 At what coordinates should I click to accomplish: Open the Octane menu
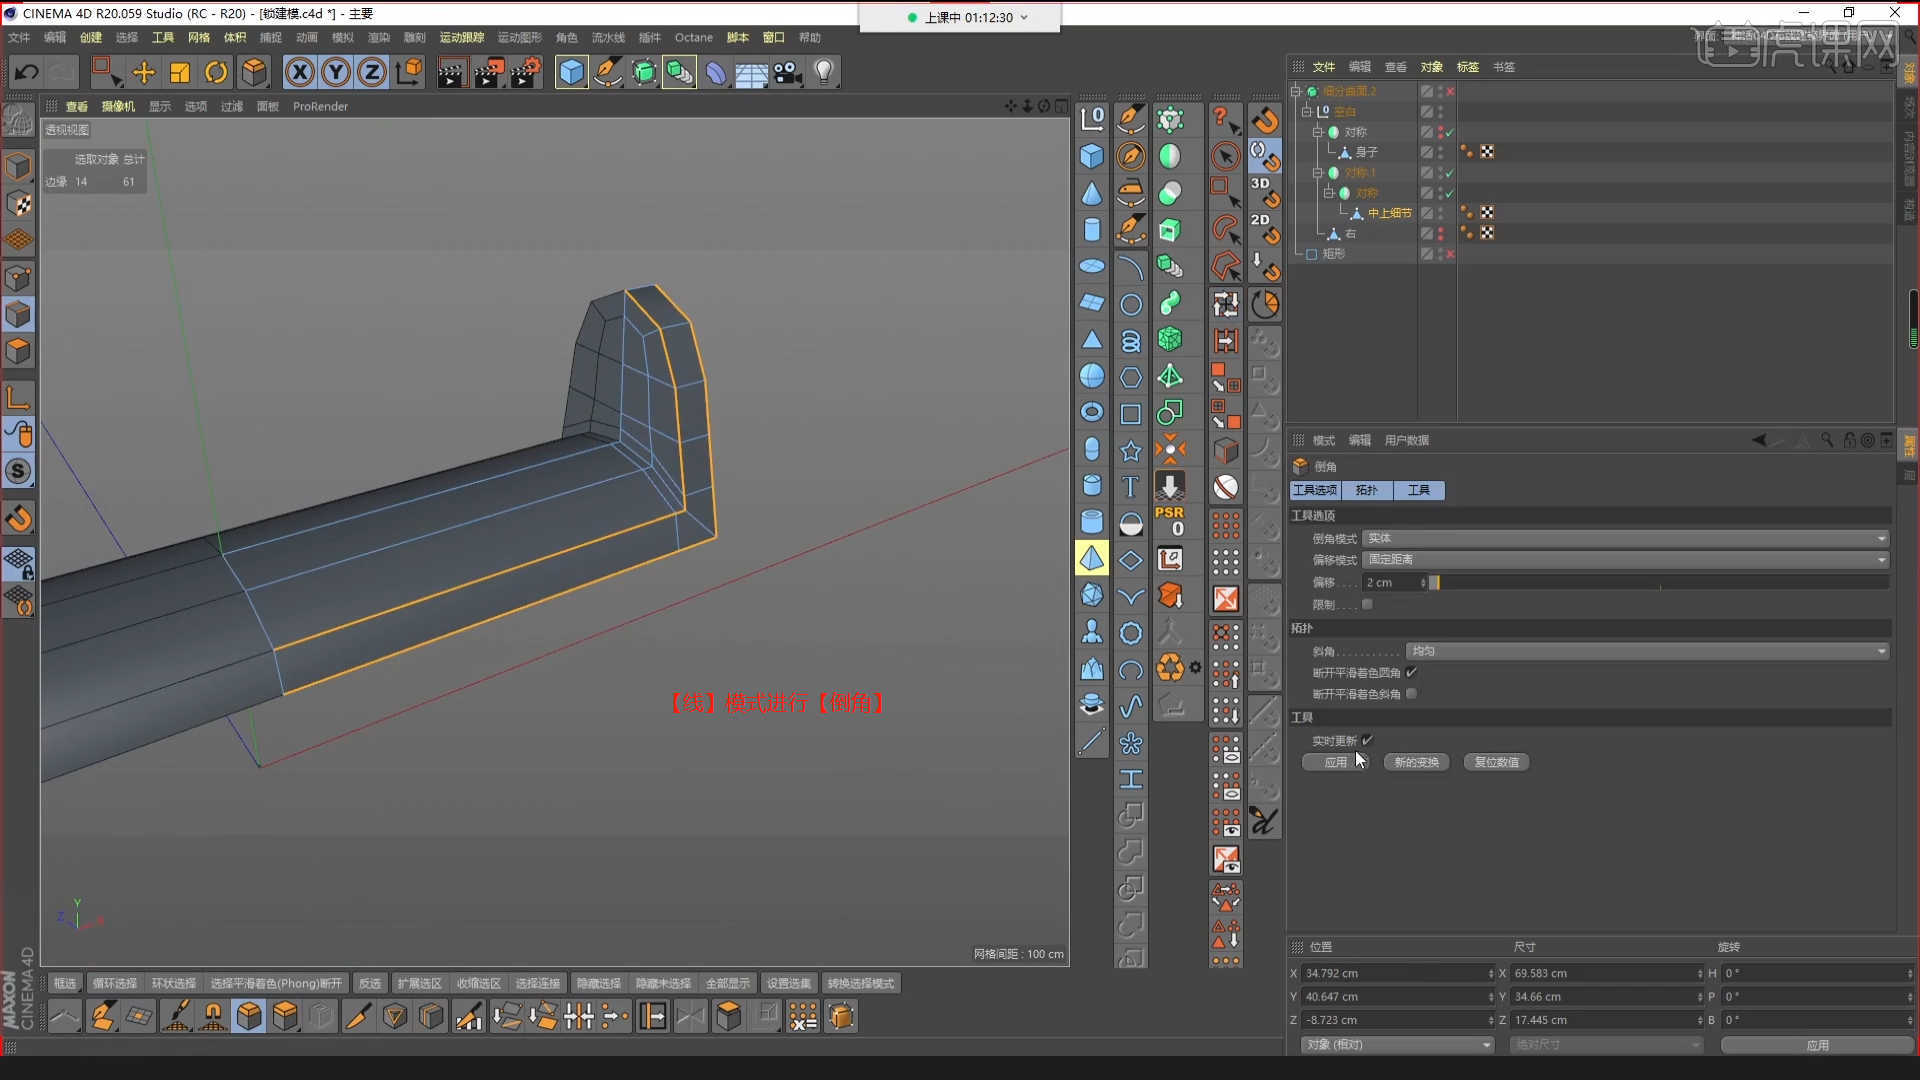[694, 38]
